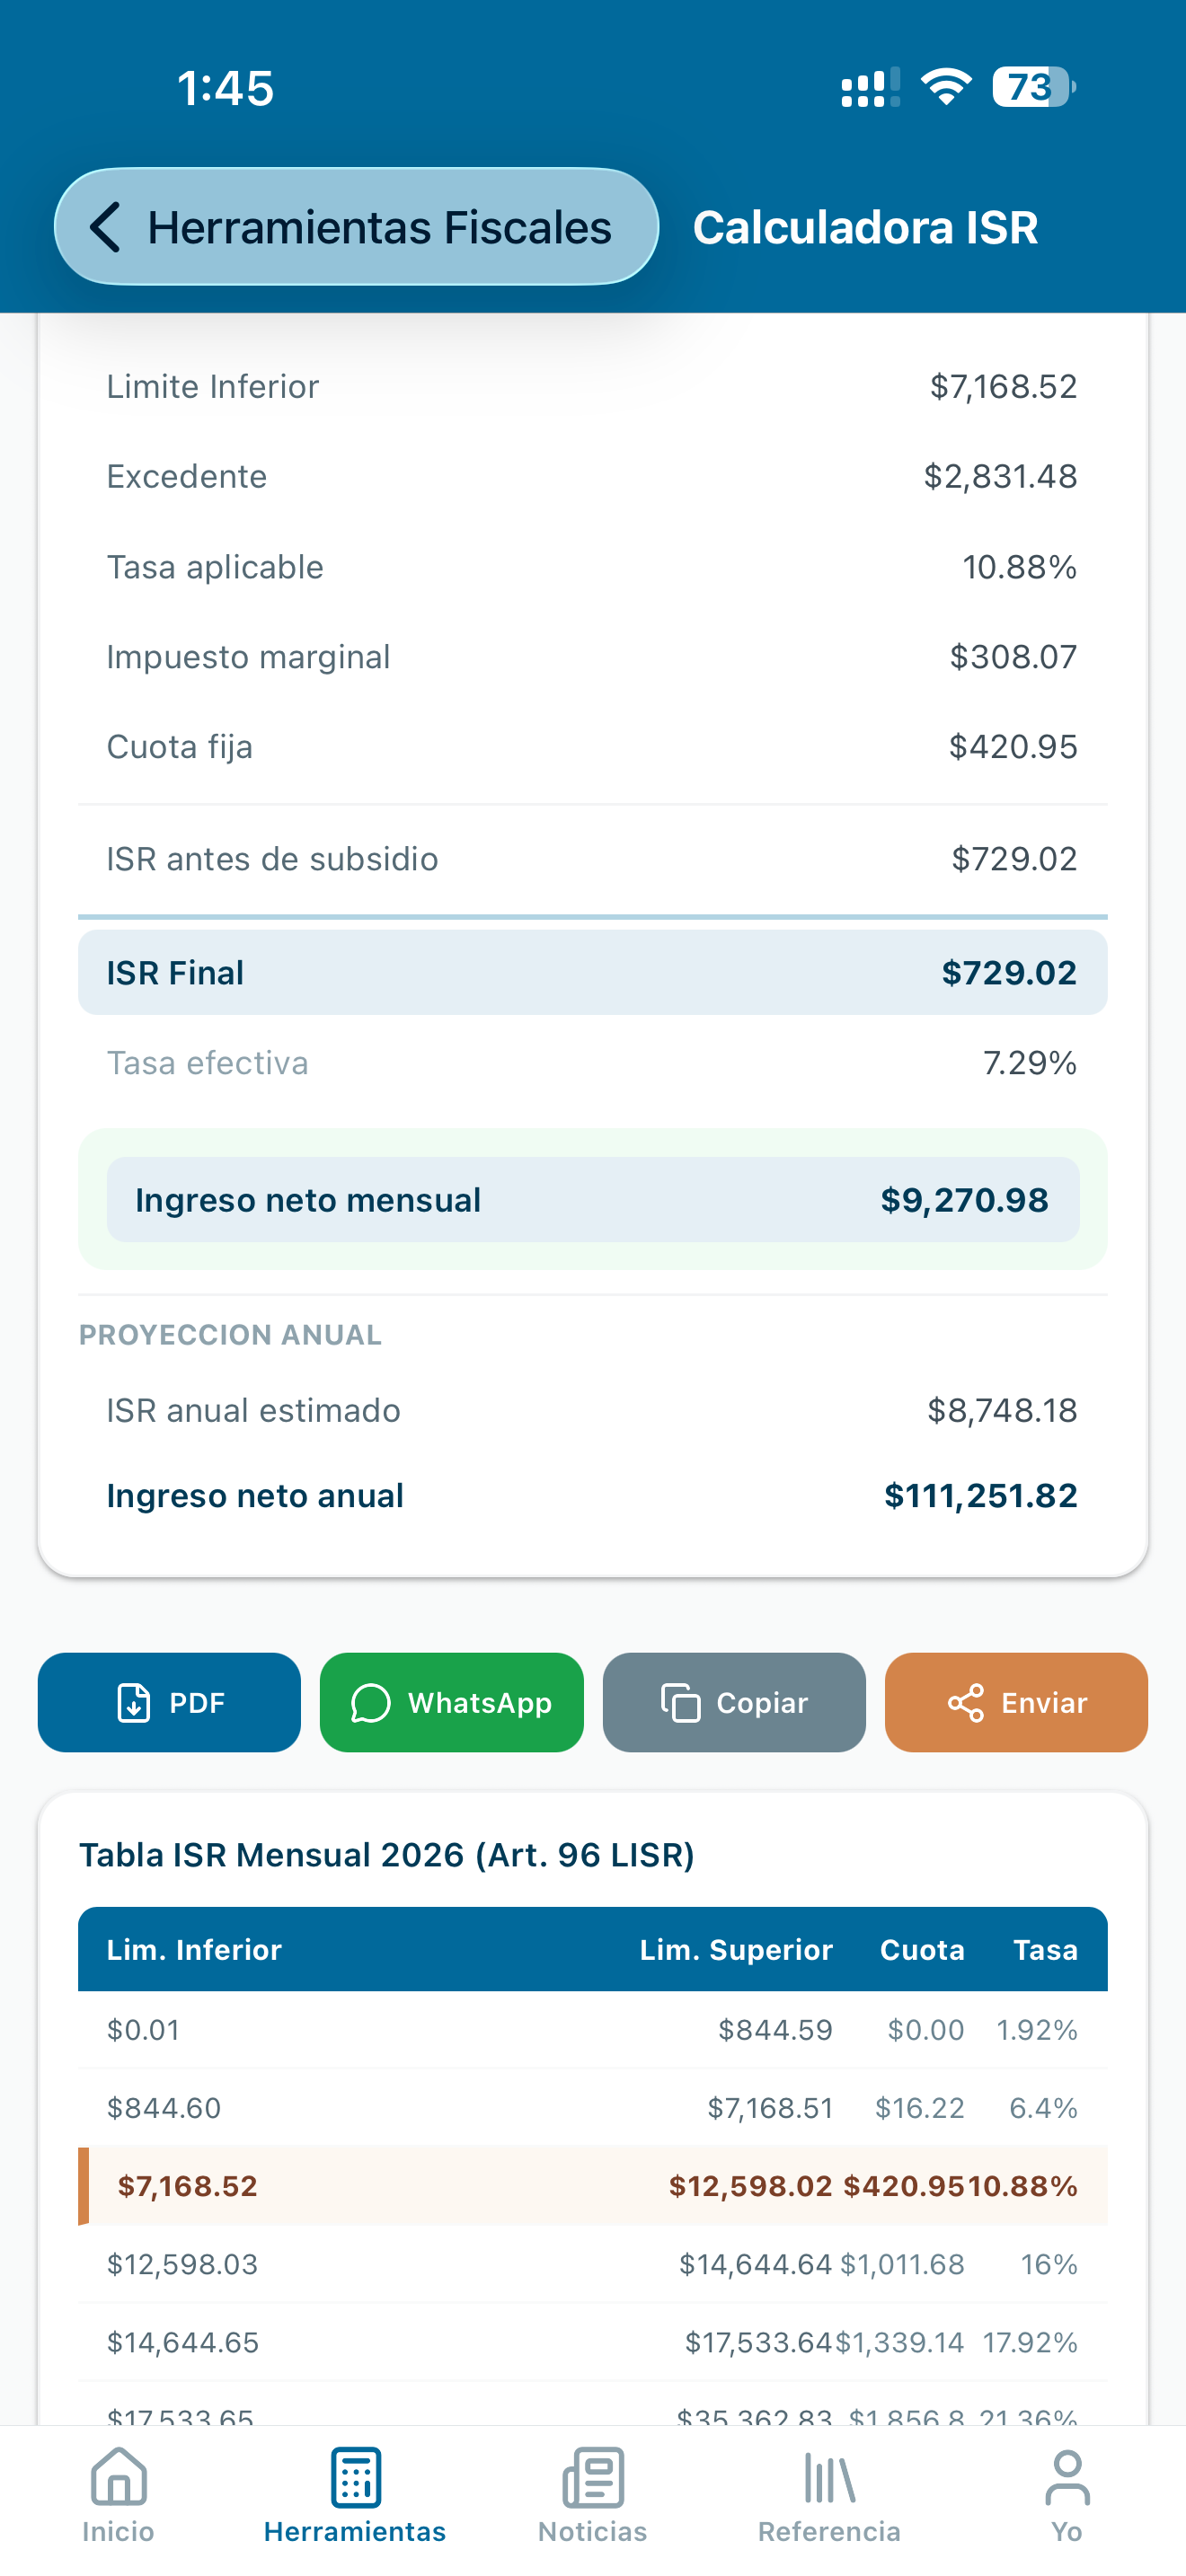Tap the Lim. Superior column header

pyautogui.click(x=736, y=1949)
